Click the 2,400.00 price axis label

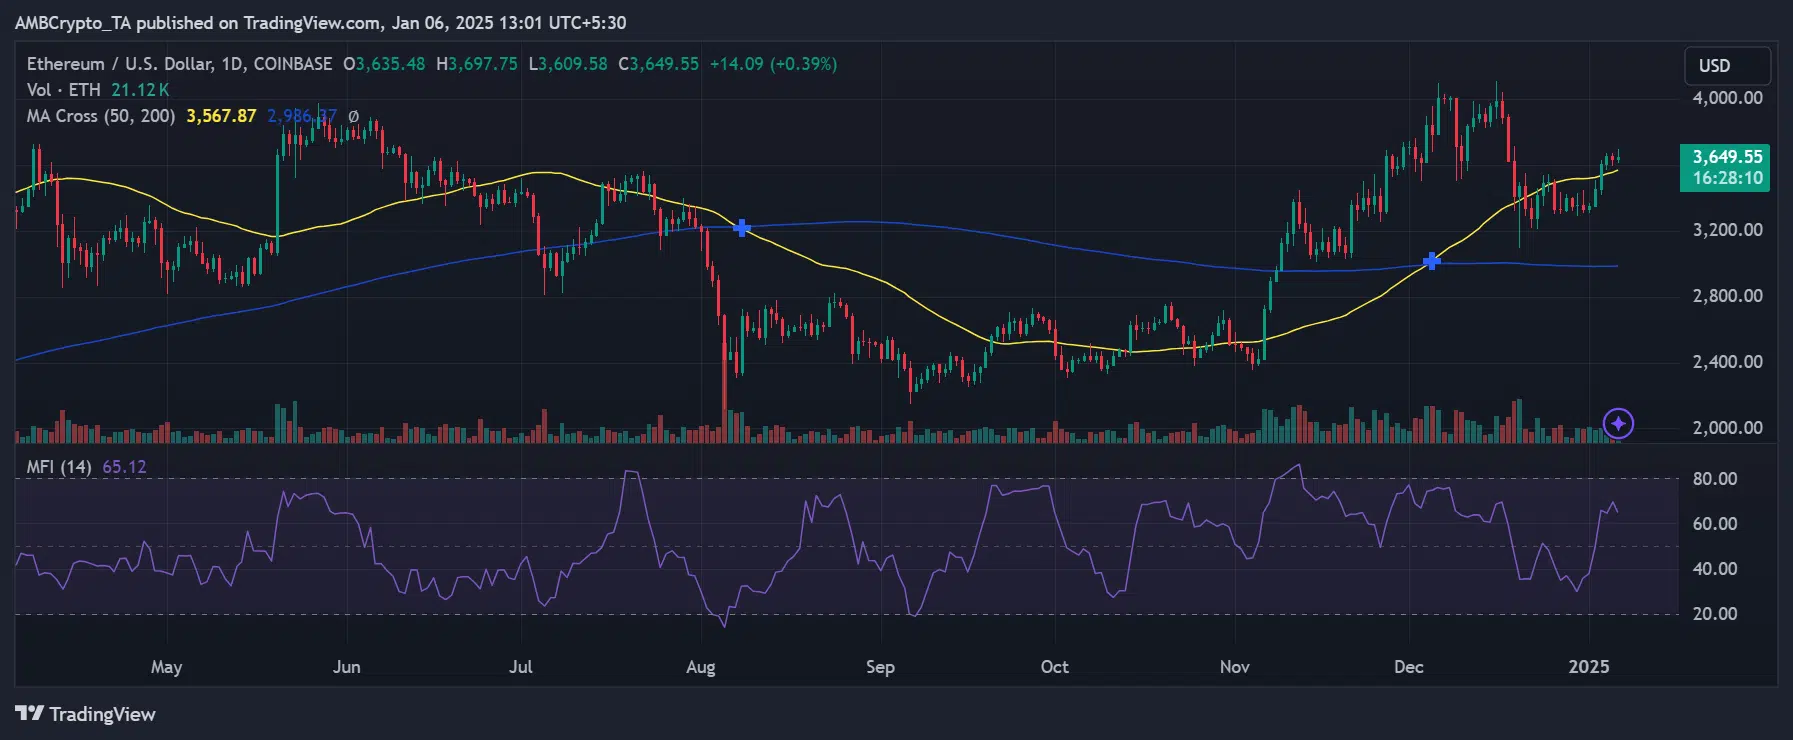(1727, 362)
